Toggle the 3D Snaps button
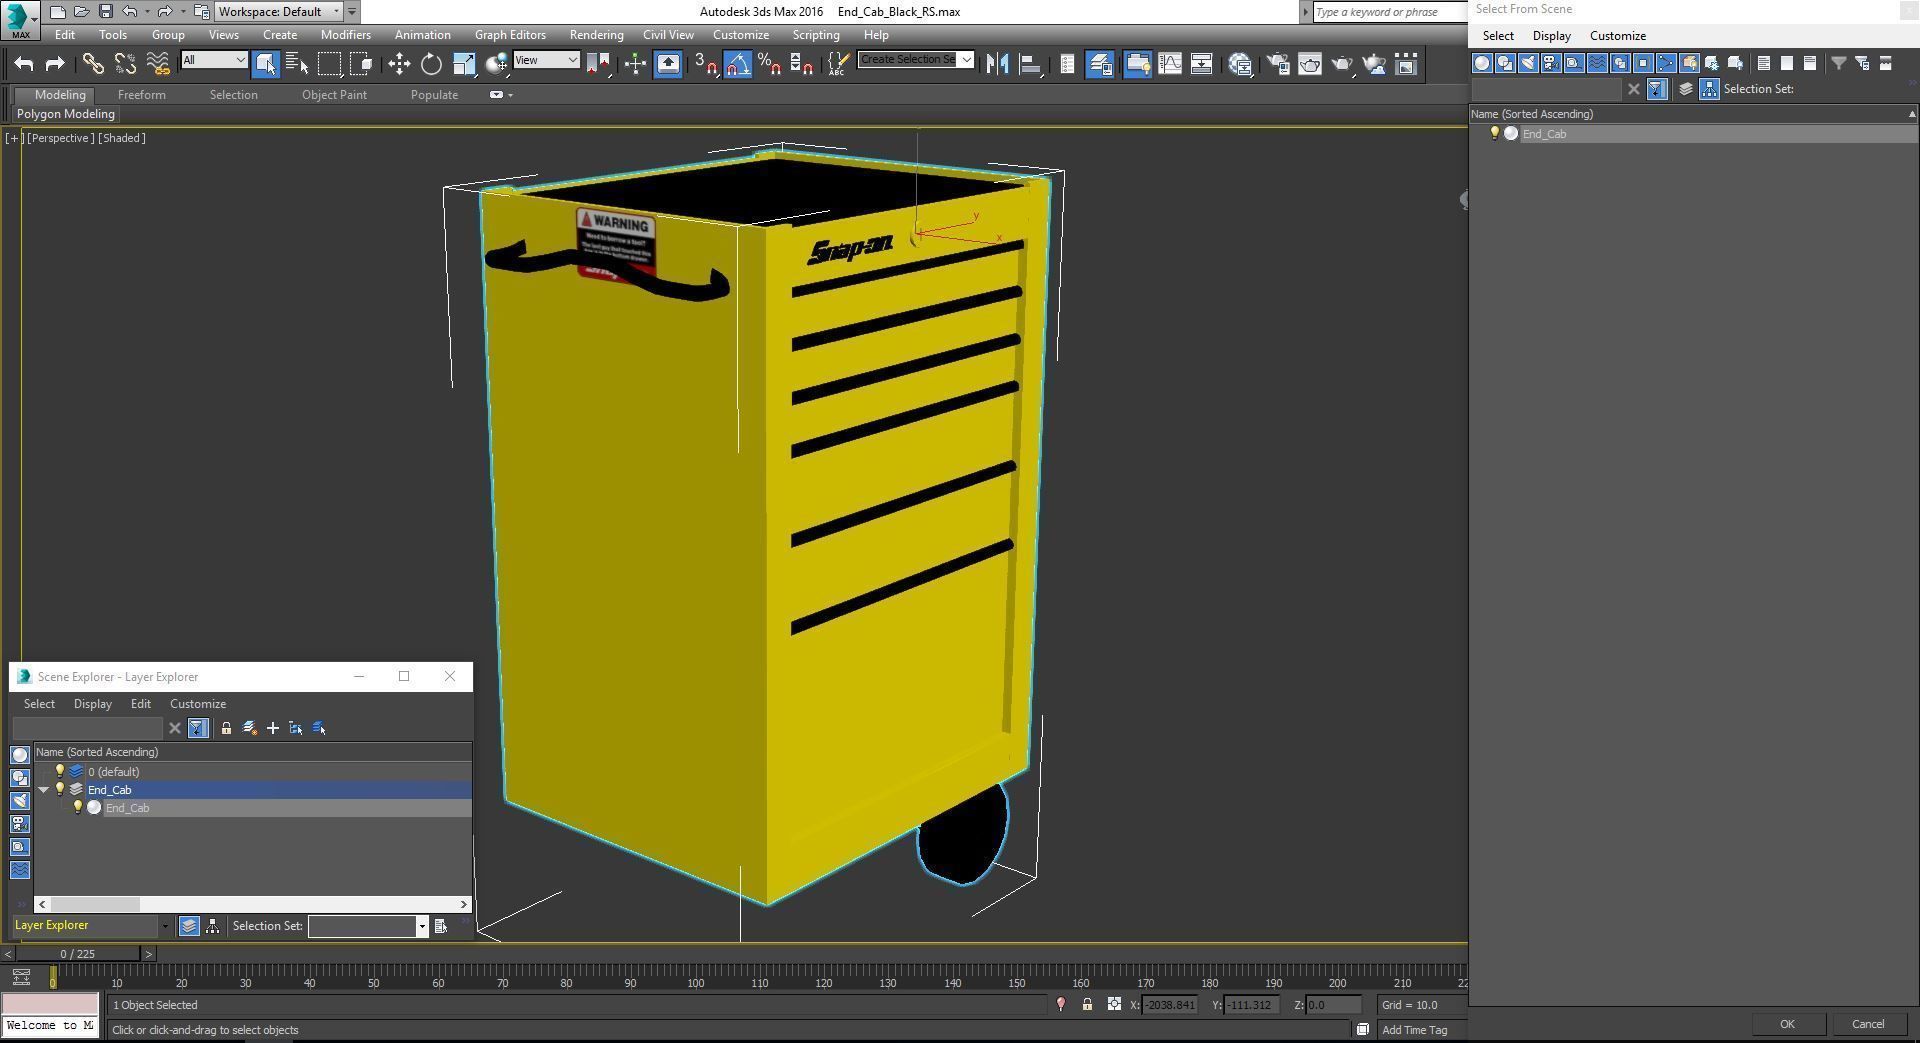Viewport: 1920px width, 1043px height. click(x=705, y=64)
